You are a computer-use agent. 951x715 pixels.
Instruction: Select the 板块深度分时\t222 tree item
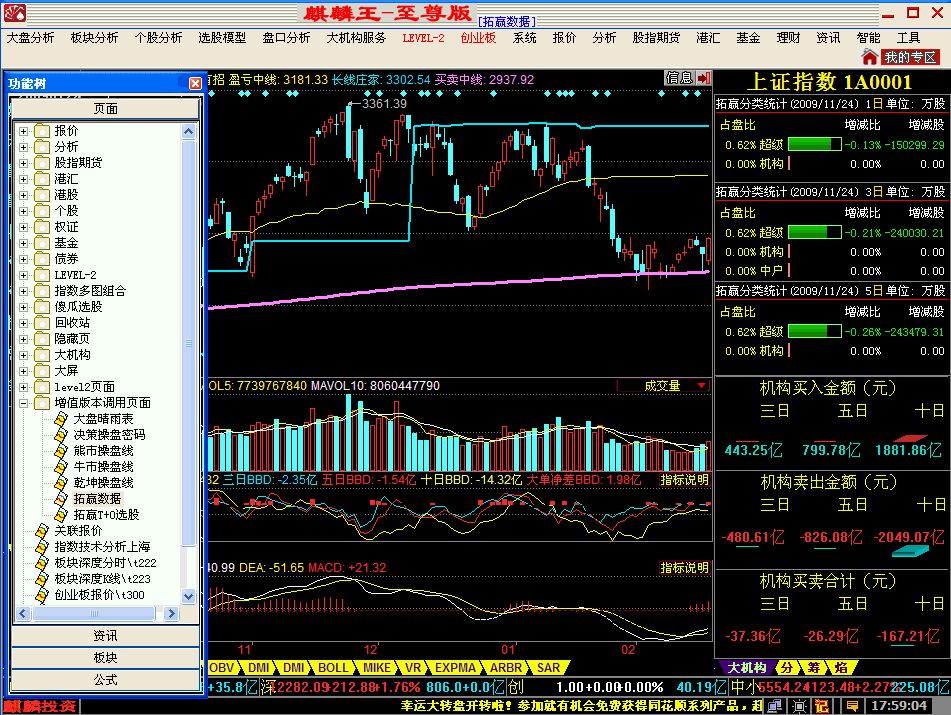click(105, 563)
